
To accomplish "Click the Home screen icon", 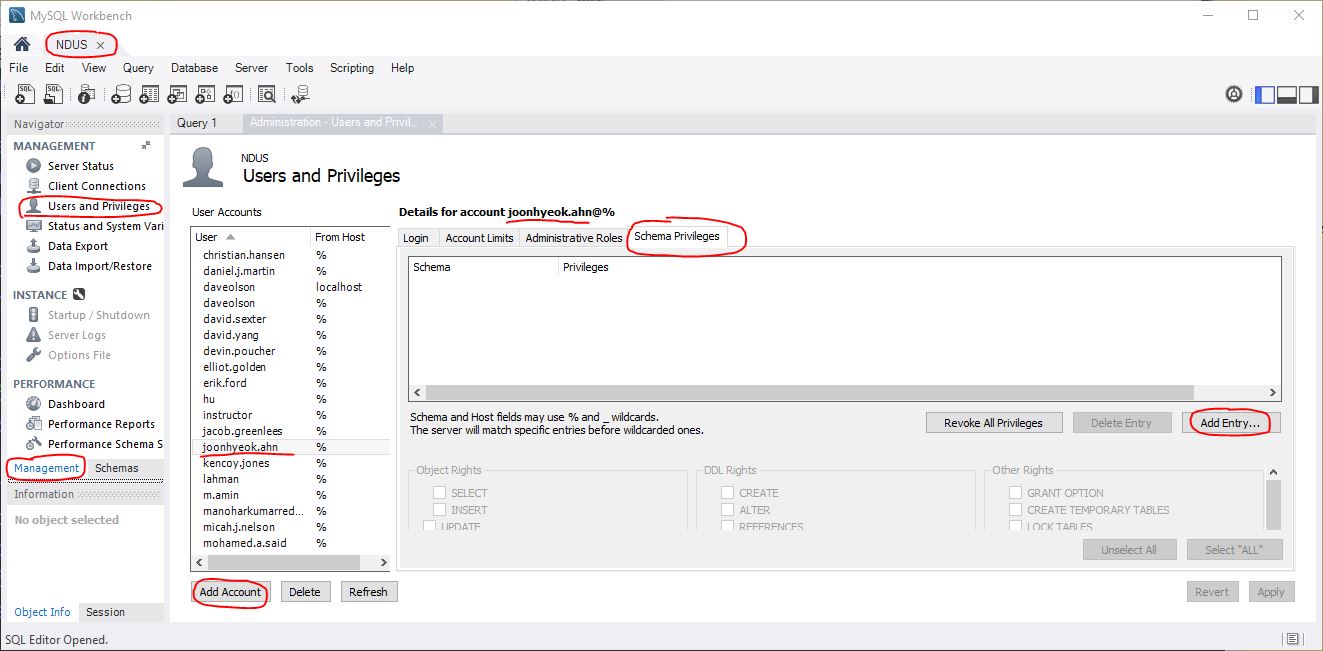I will point(21,45).
